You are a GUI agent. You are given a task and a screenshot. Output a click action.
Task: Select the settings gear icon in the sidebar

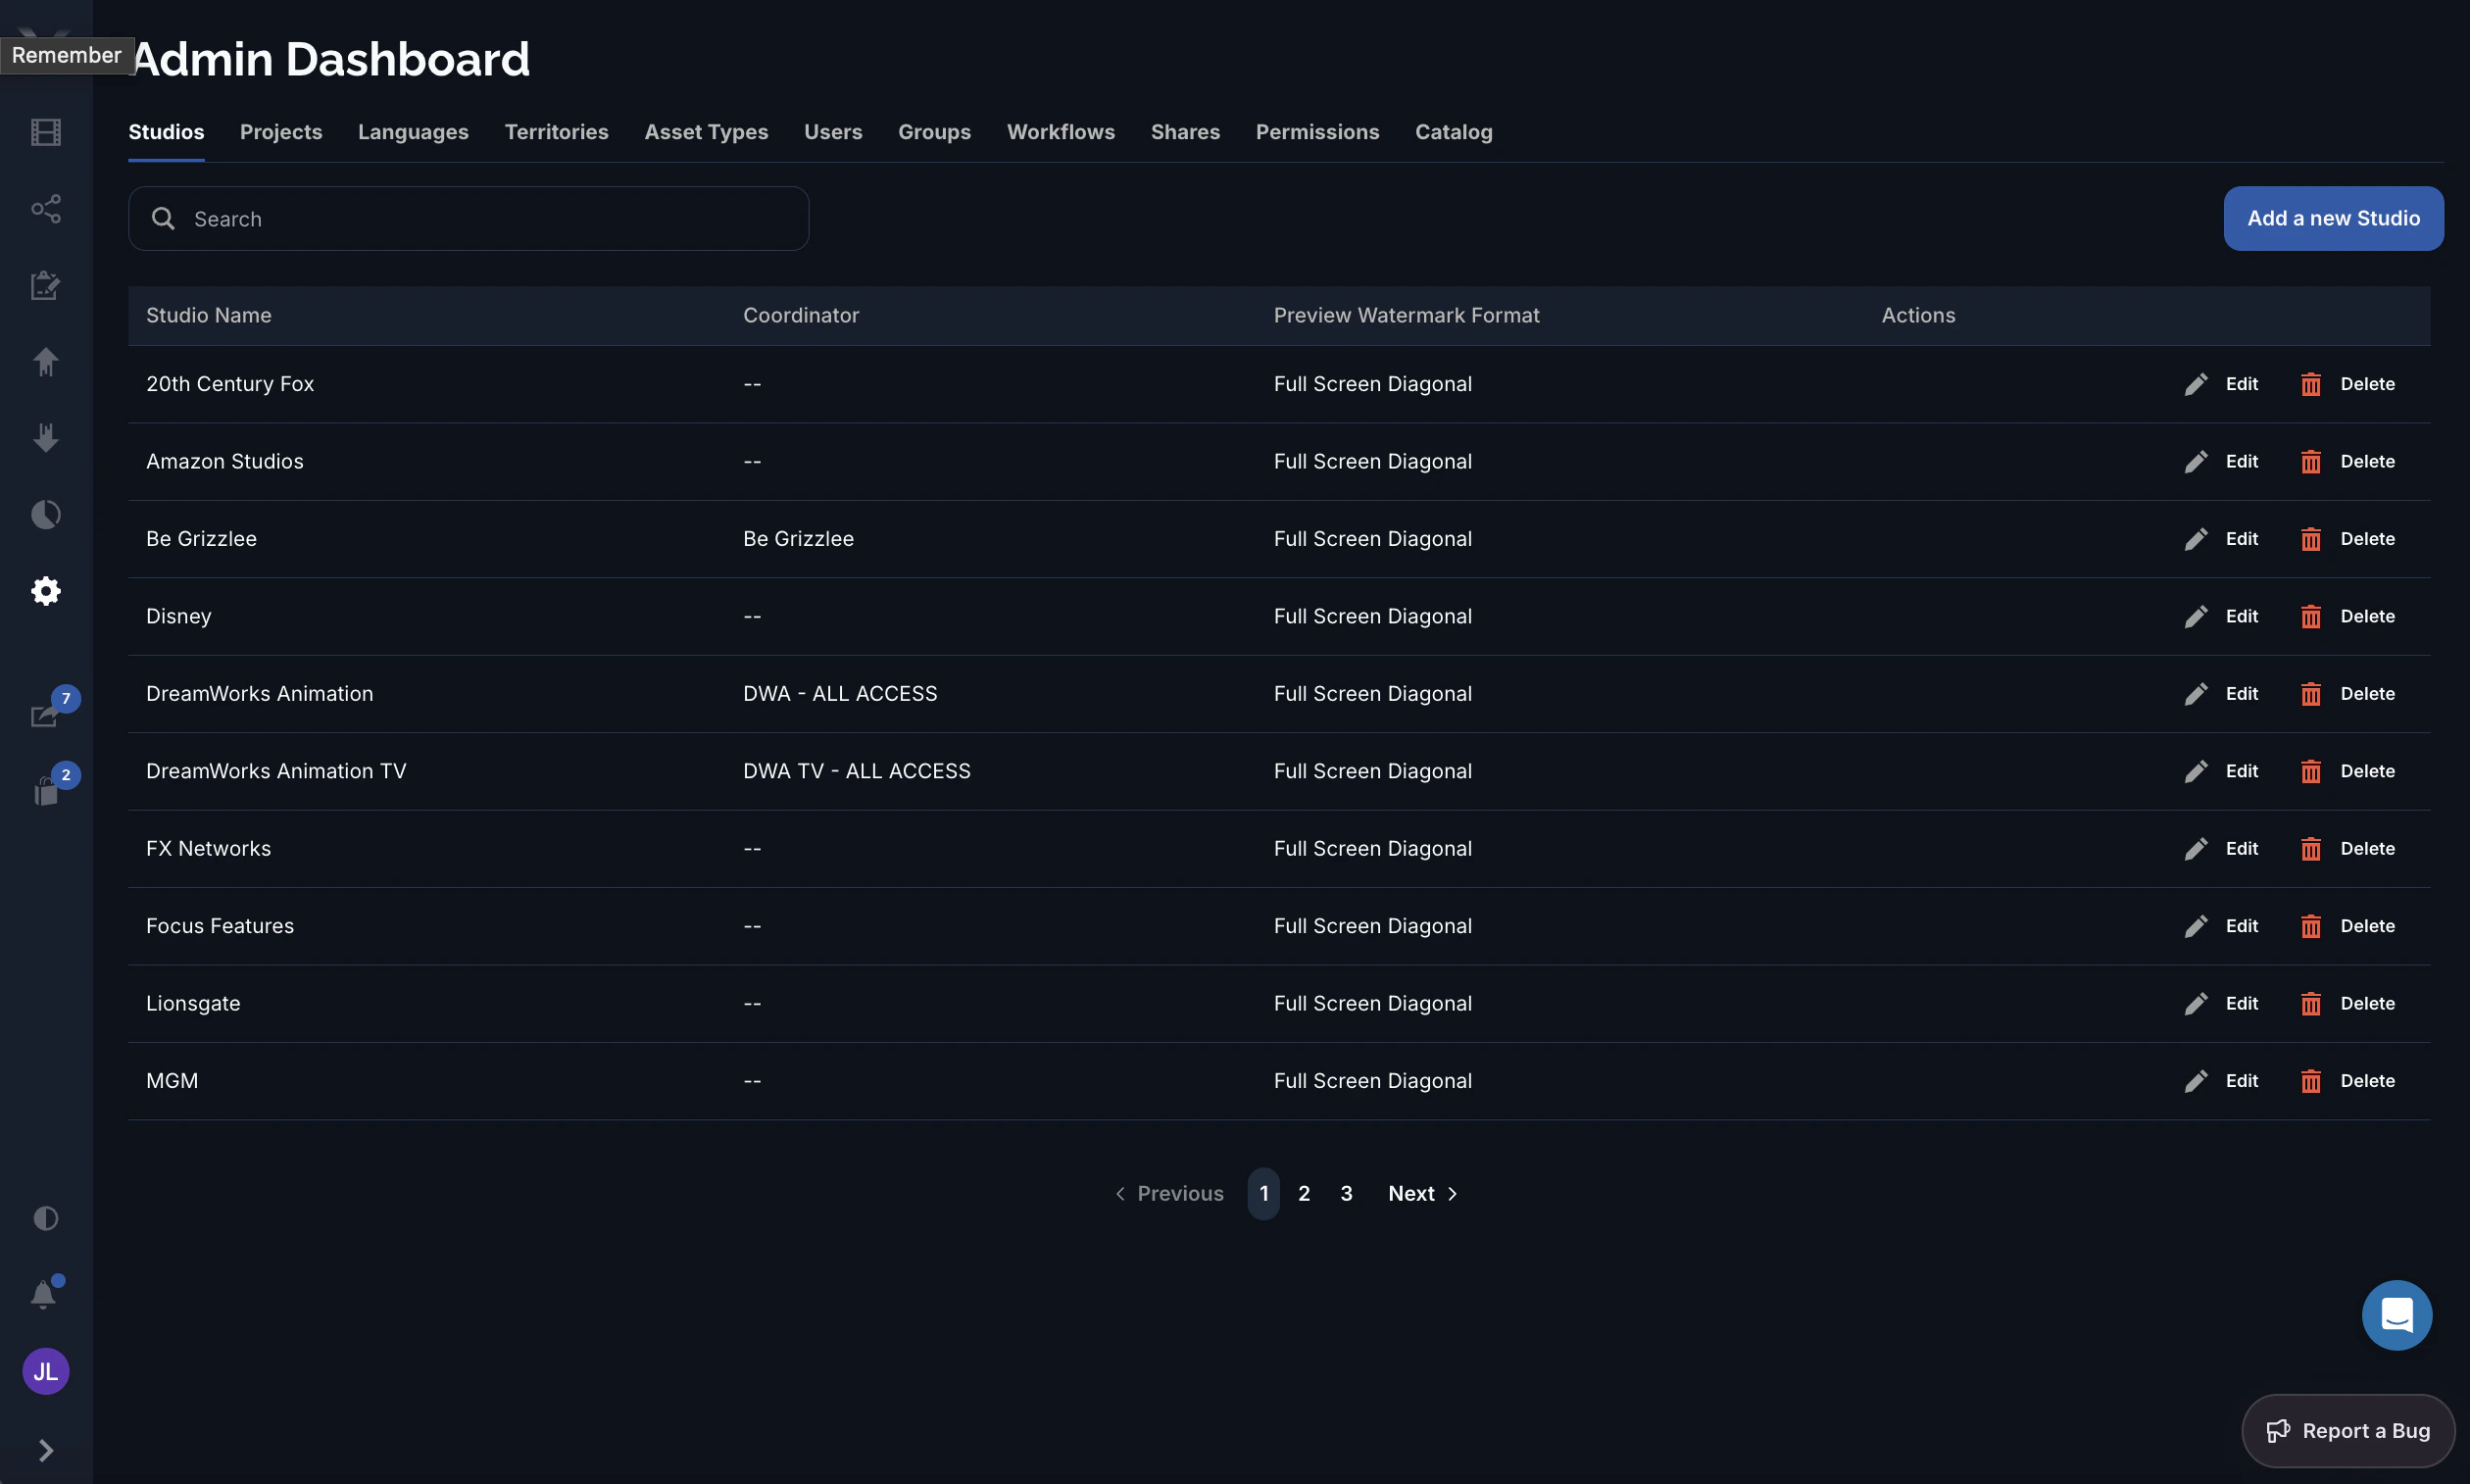[46, 591]
